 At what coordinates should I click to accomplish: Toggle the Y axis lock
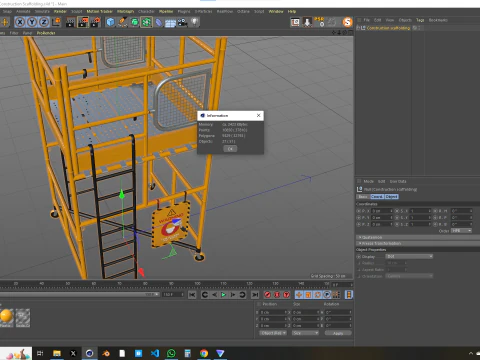[x=32, y=22]
